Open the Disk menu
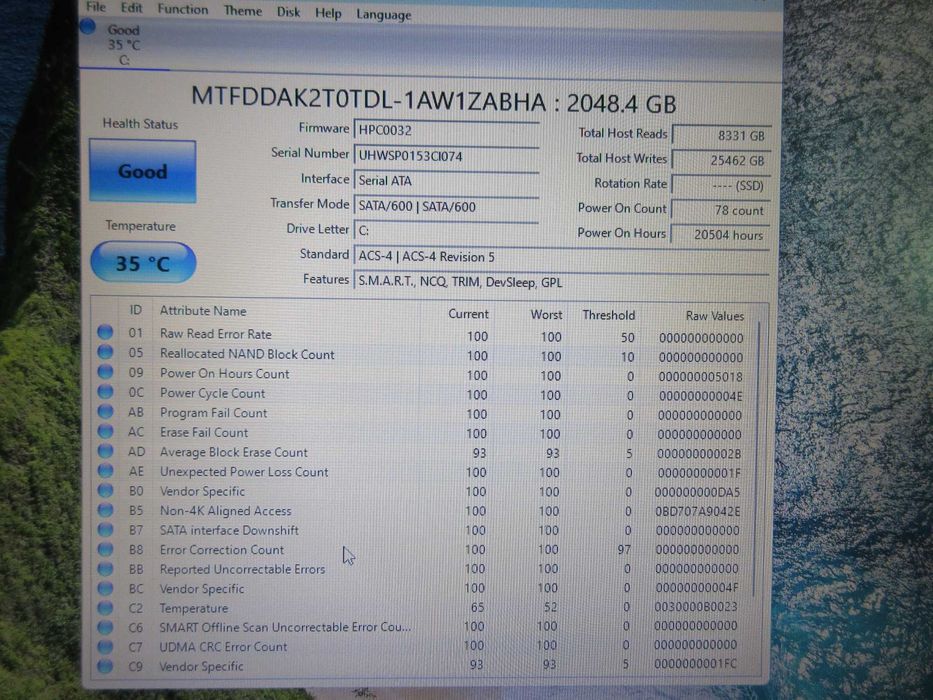This screenshot has width=933, height=700. point(289,12)
